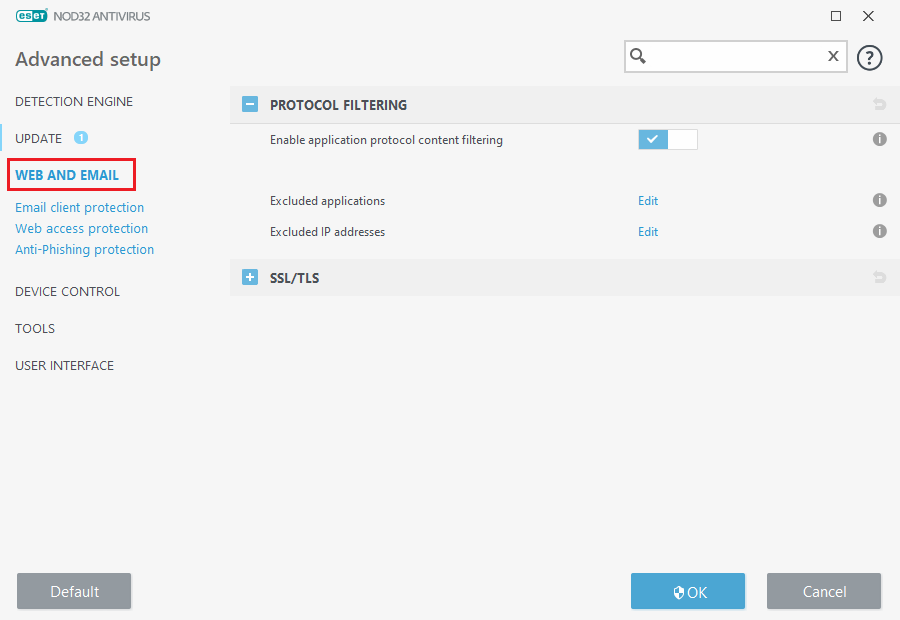Image resolution: width=900 pixels, height=620 pixels.
Task: Click inside the search input field
Action: (736, 56)
